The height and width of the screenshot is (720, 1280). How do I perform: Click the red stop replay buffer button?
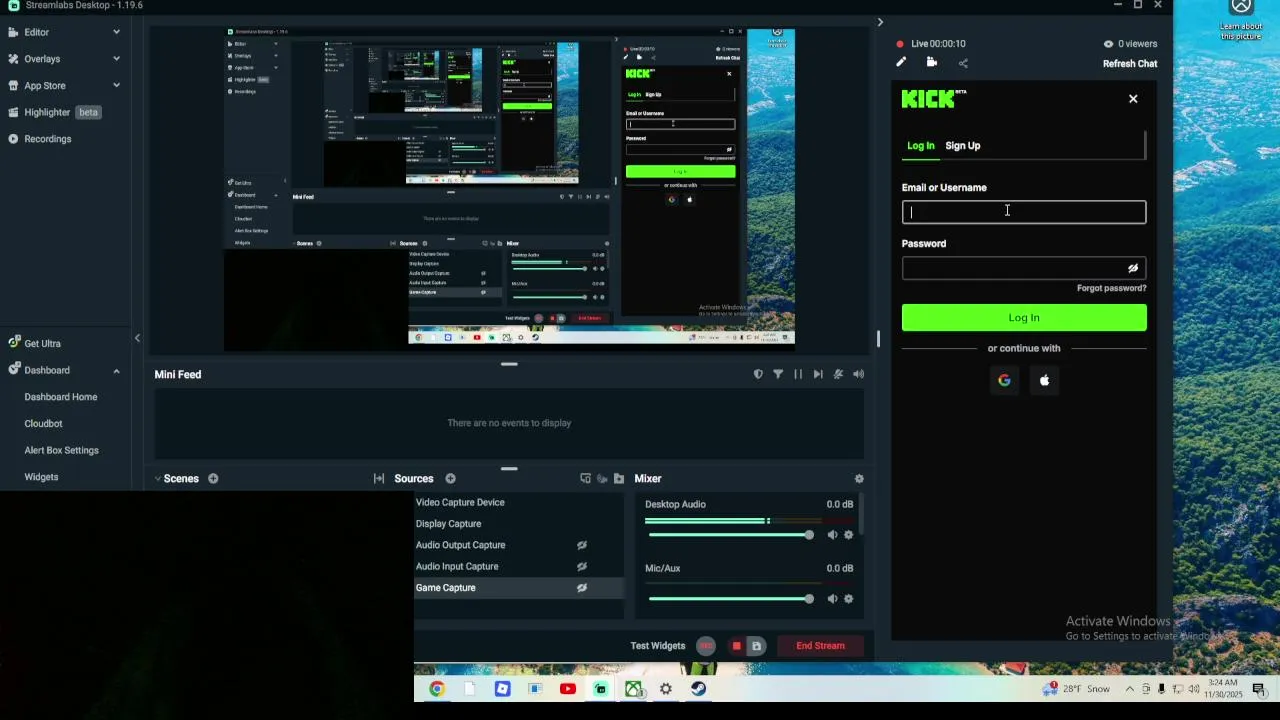[737, 646]
